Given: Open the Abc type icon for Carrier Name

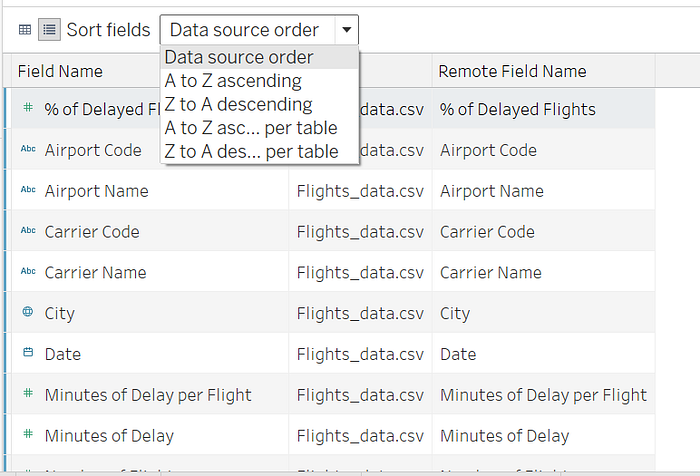Looking at the screenshot, I should pyautogui.click(x=28, y=271).
